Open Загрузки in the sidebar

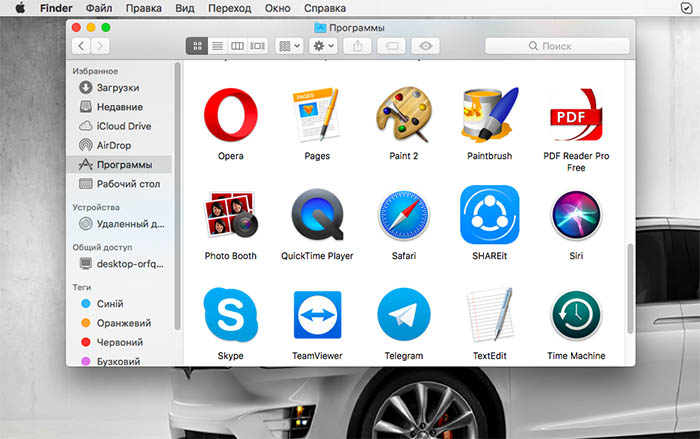pos(118,88)
